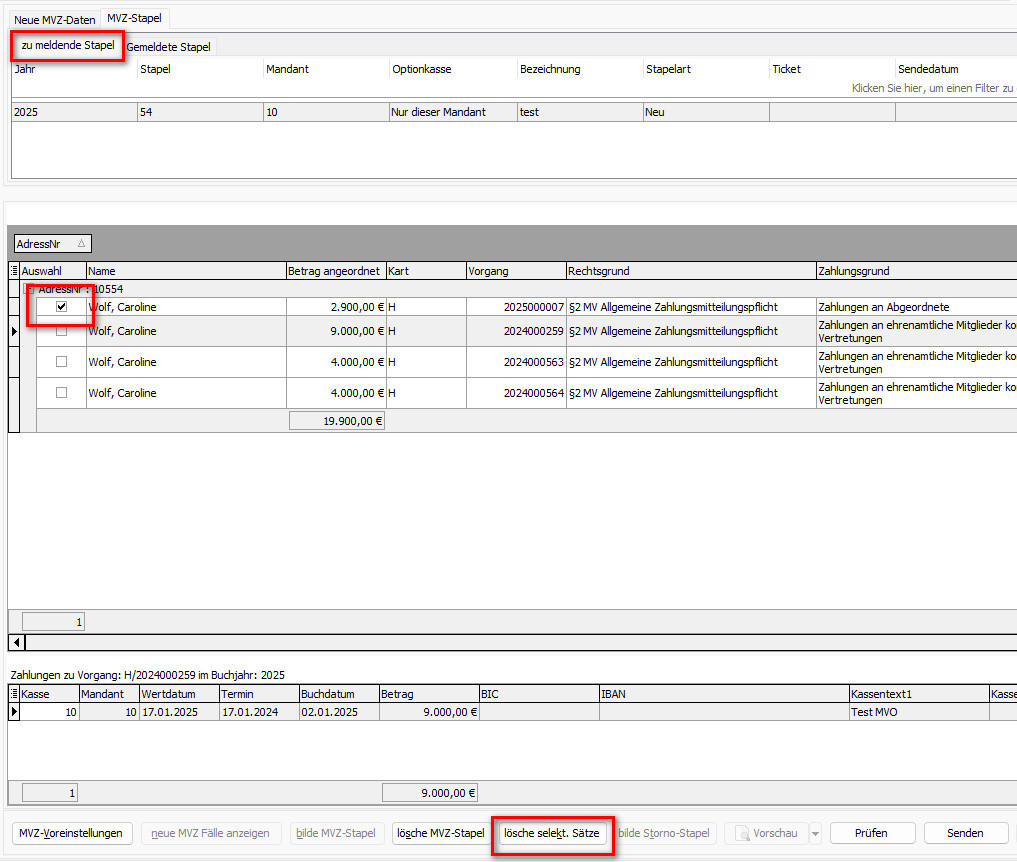Open column chooser icon in Kasse grid
This screenshot has width=1017, height=862.
click(x=14, y=694)
